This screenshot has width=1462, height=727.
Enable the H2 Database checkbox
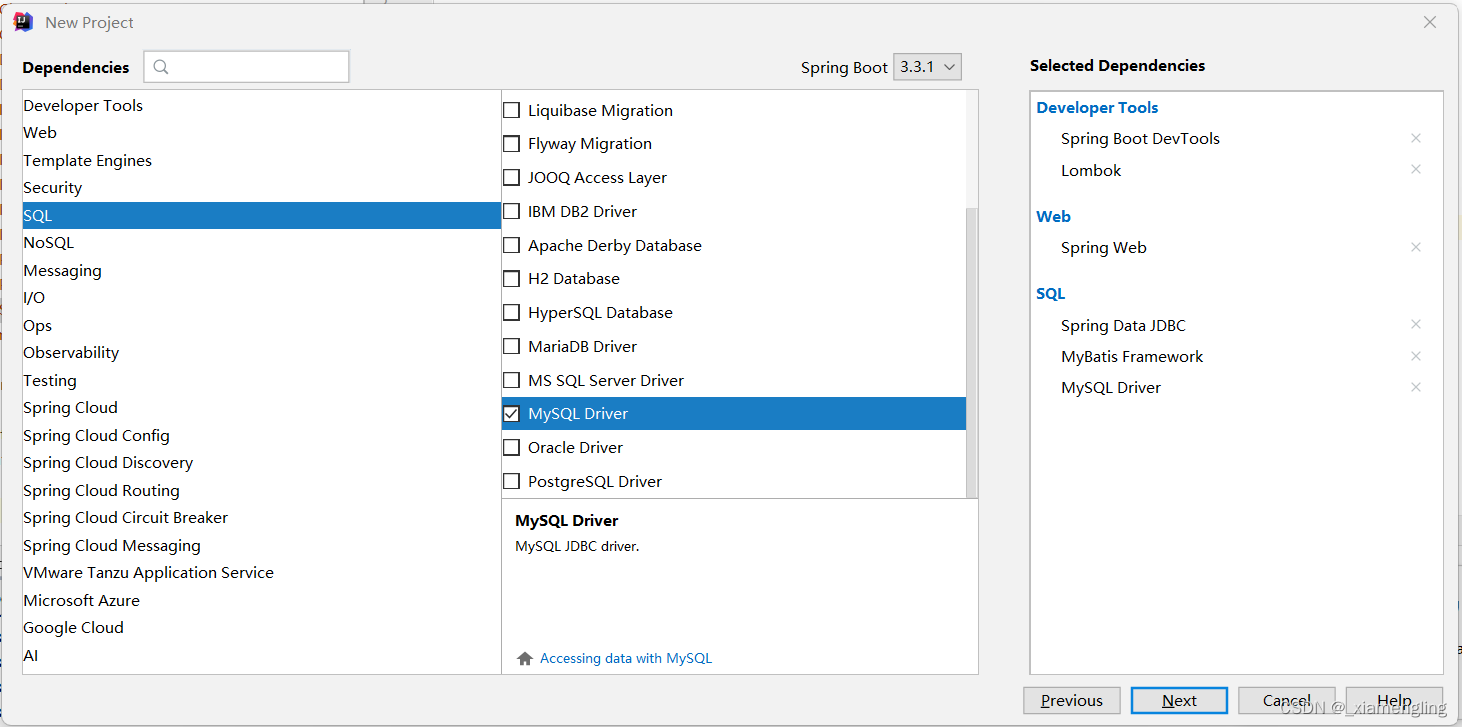coord(512,279)
